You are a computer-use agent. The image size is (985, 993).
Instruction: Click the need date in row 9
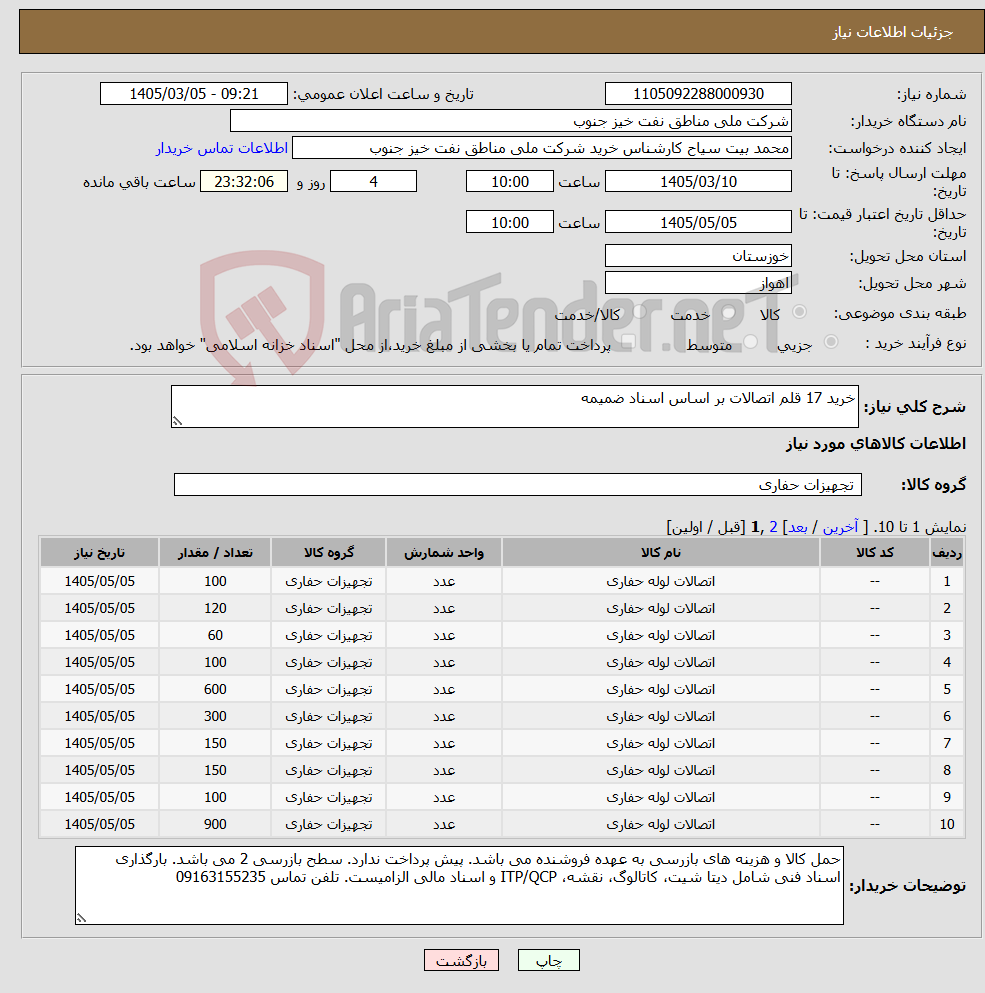click(99, 797)
